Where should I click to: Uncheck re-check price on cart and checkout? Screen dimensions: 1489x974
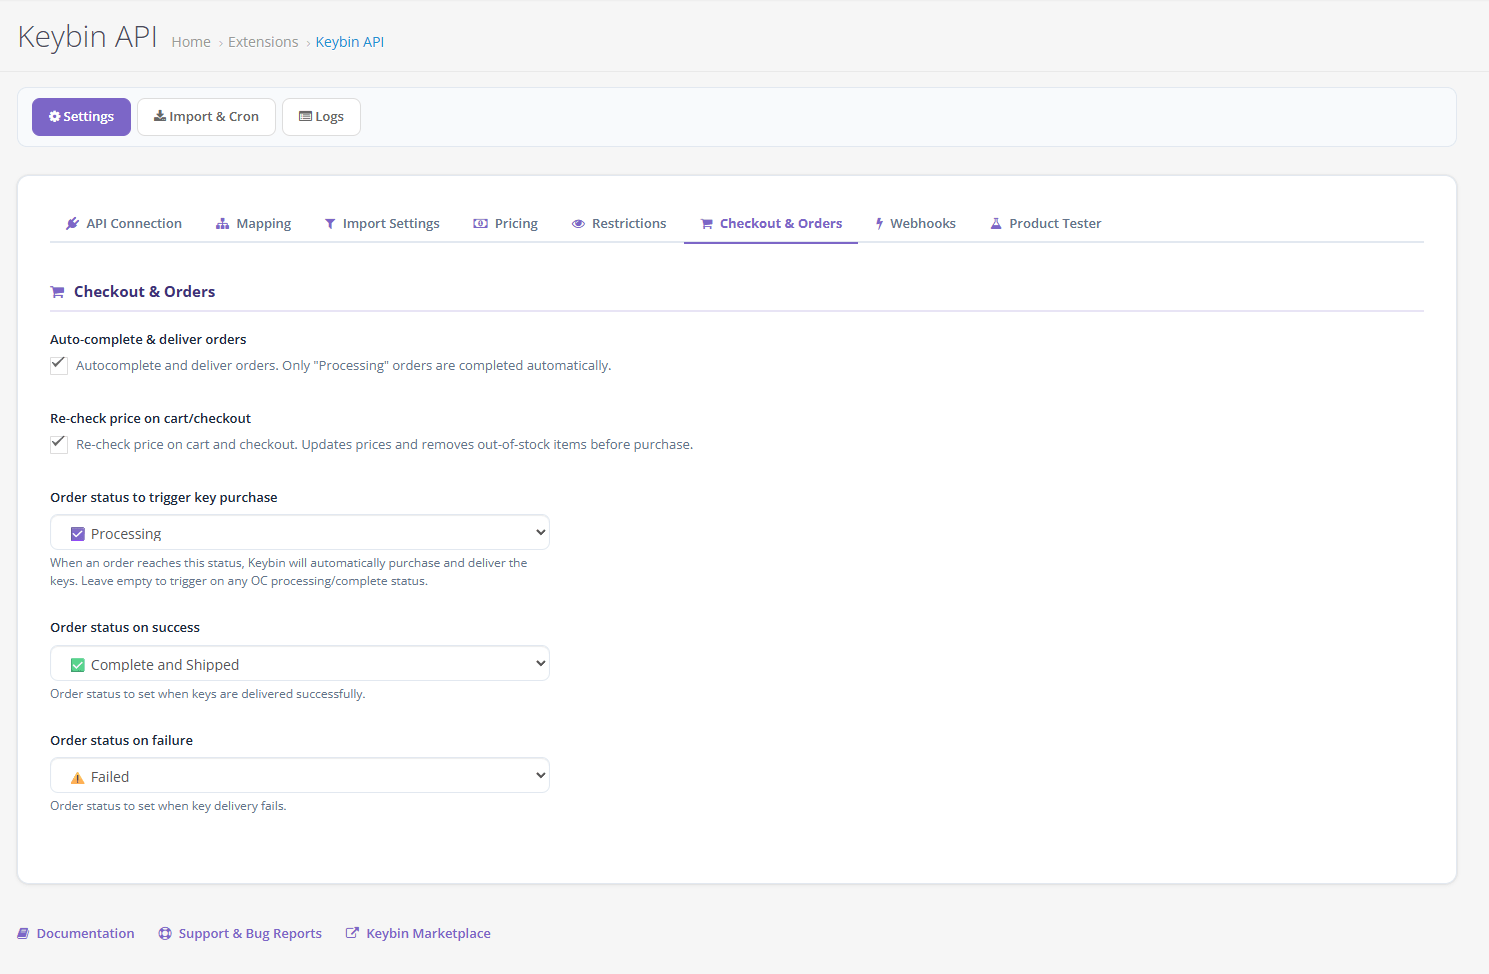tap(59, 444)
